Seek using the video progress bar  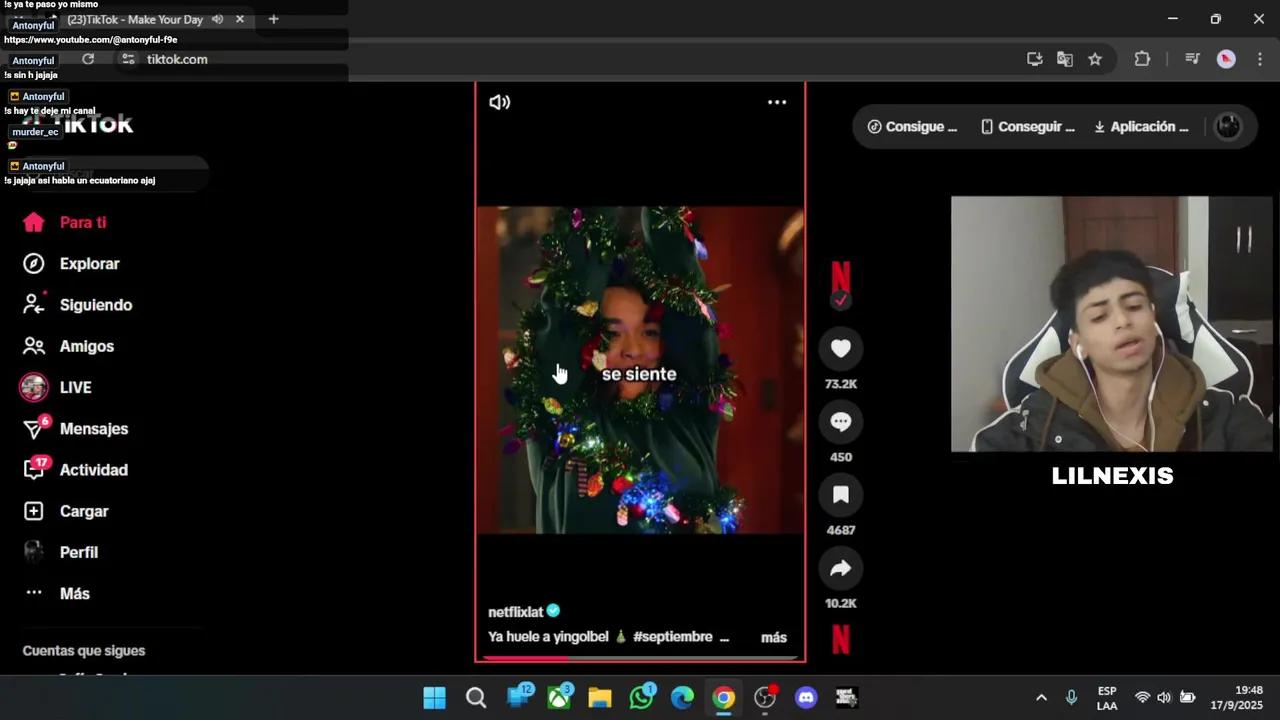pyautogui.click(x=640, y=658)
